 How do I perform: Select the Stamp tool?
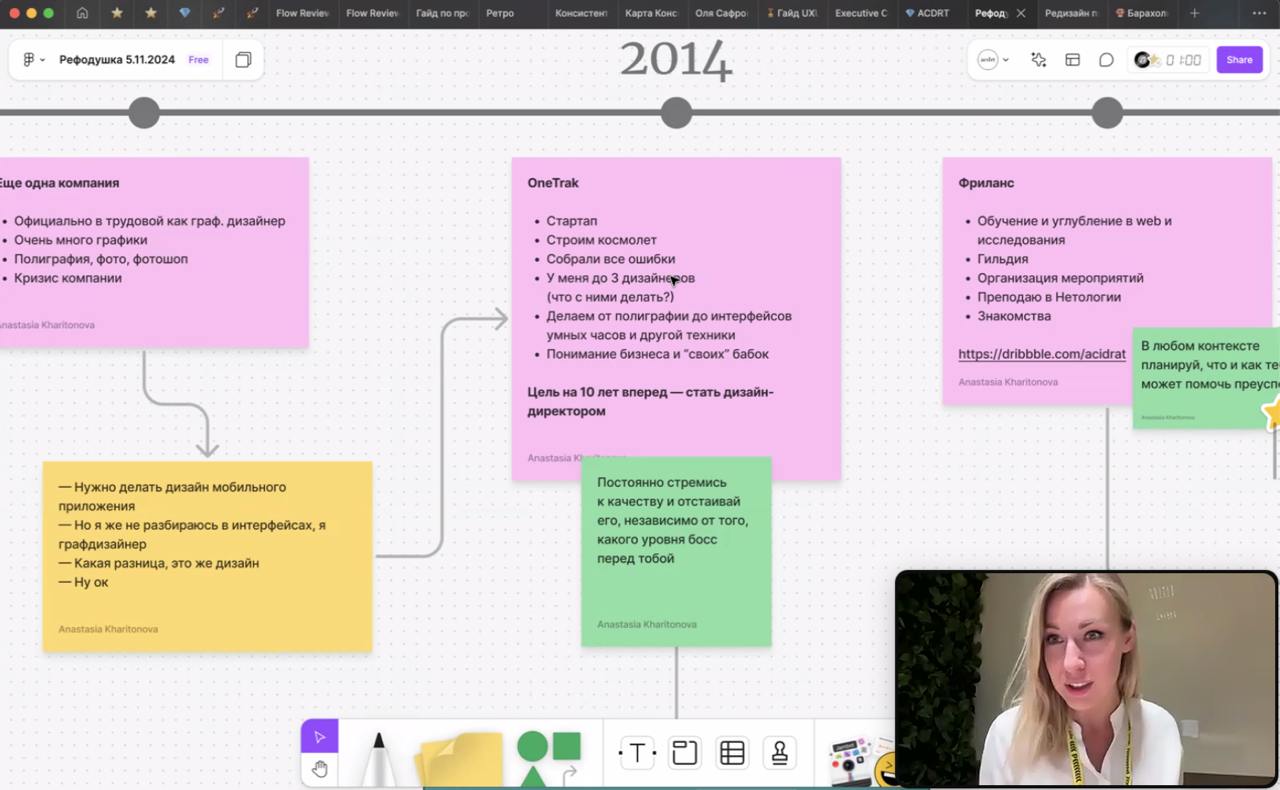pos(779,753)
